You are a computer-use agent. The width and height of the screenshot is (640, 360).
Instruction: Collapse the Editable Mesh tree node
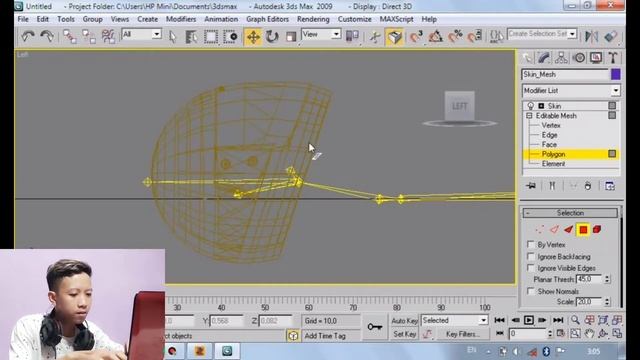pos(529,116)
